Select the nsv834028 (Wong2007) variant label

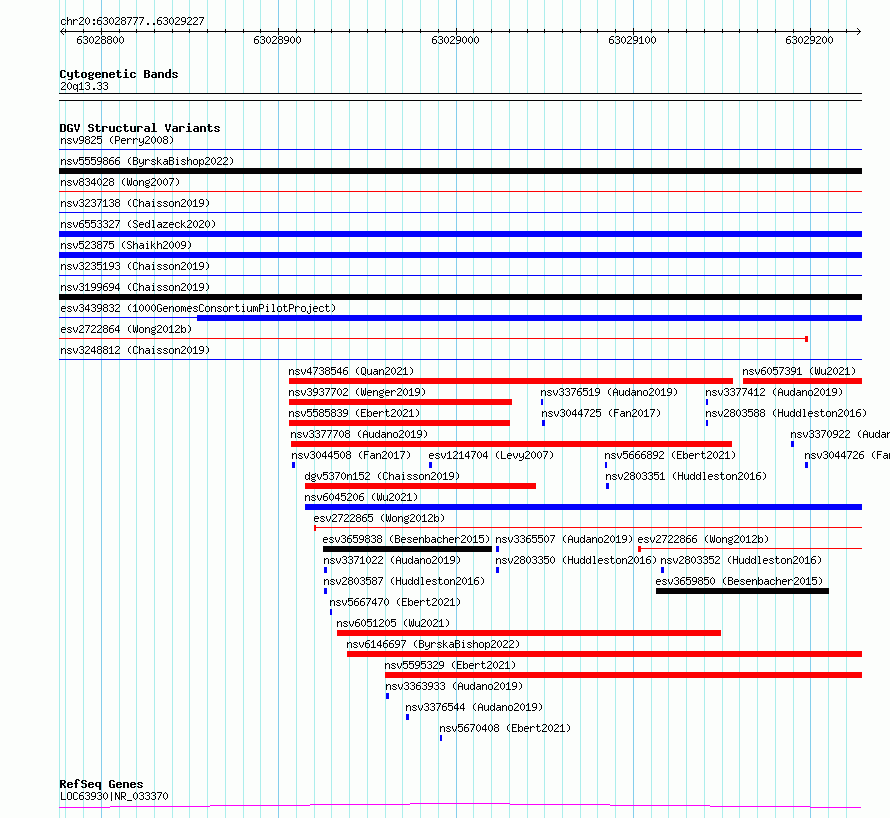(x=120, y=182)
